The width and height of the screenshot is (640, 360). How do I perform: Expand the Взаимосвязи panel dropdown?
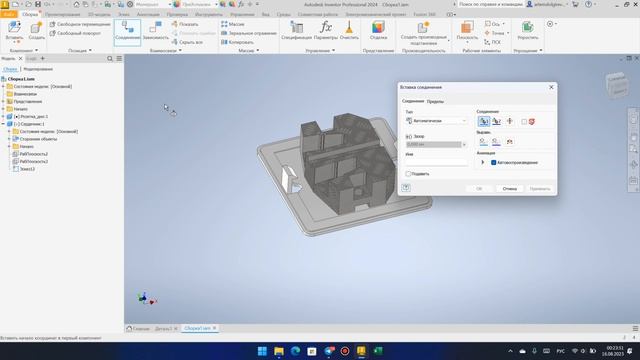click(180, 51)
